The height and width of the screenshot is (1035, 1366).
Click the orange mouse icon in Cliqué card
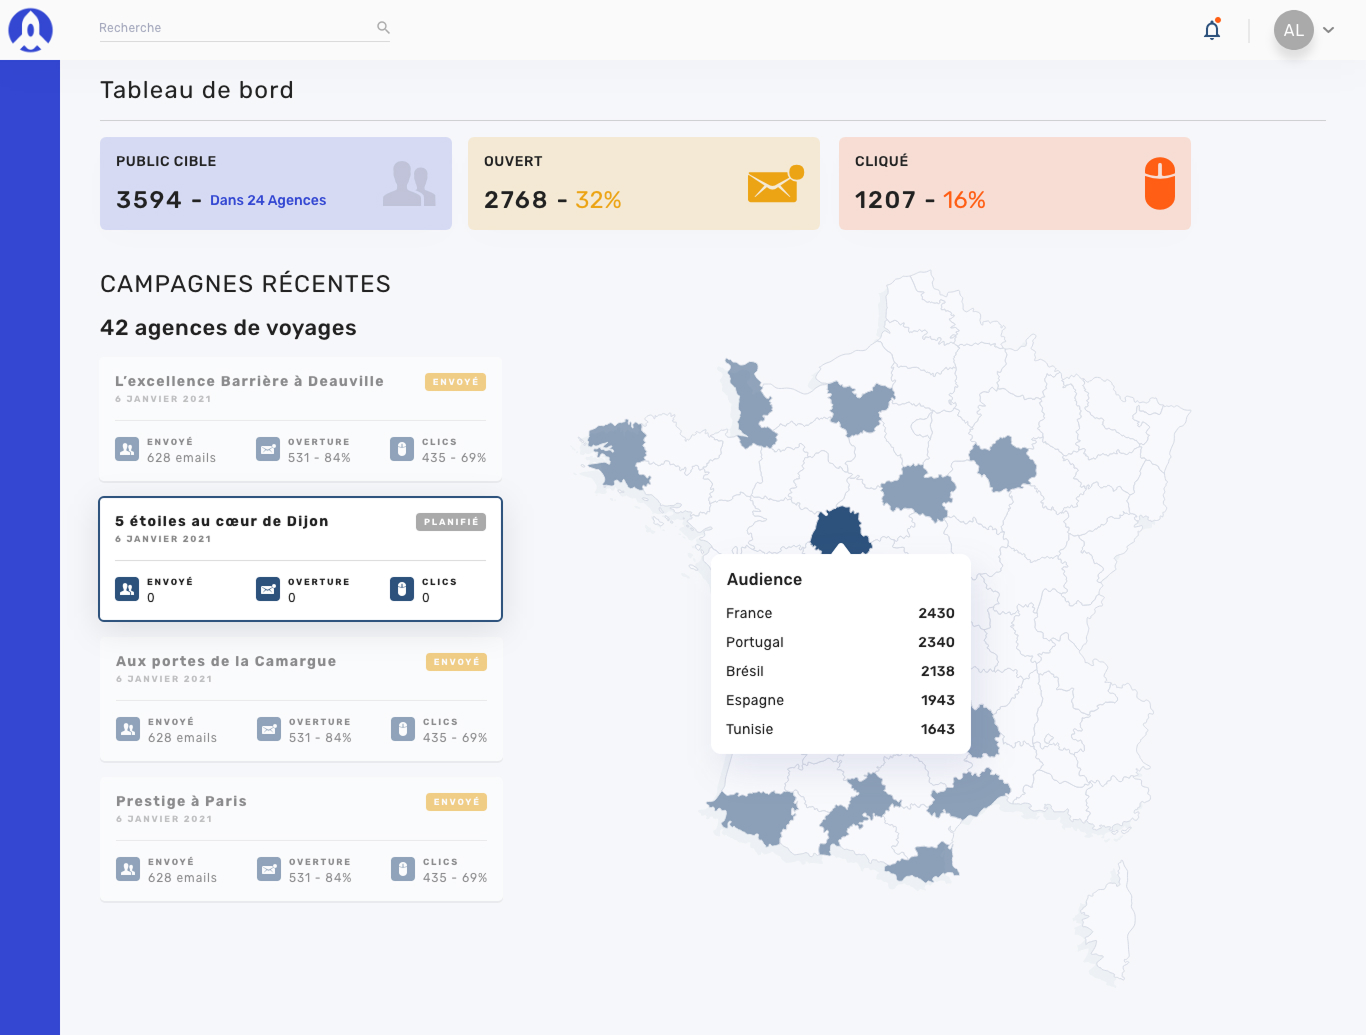tap(1159, 184)
